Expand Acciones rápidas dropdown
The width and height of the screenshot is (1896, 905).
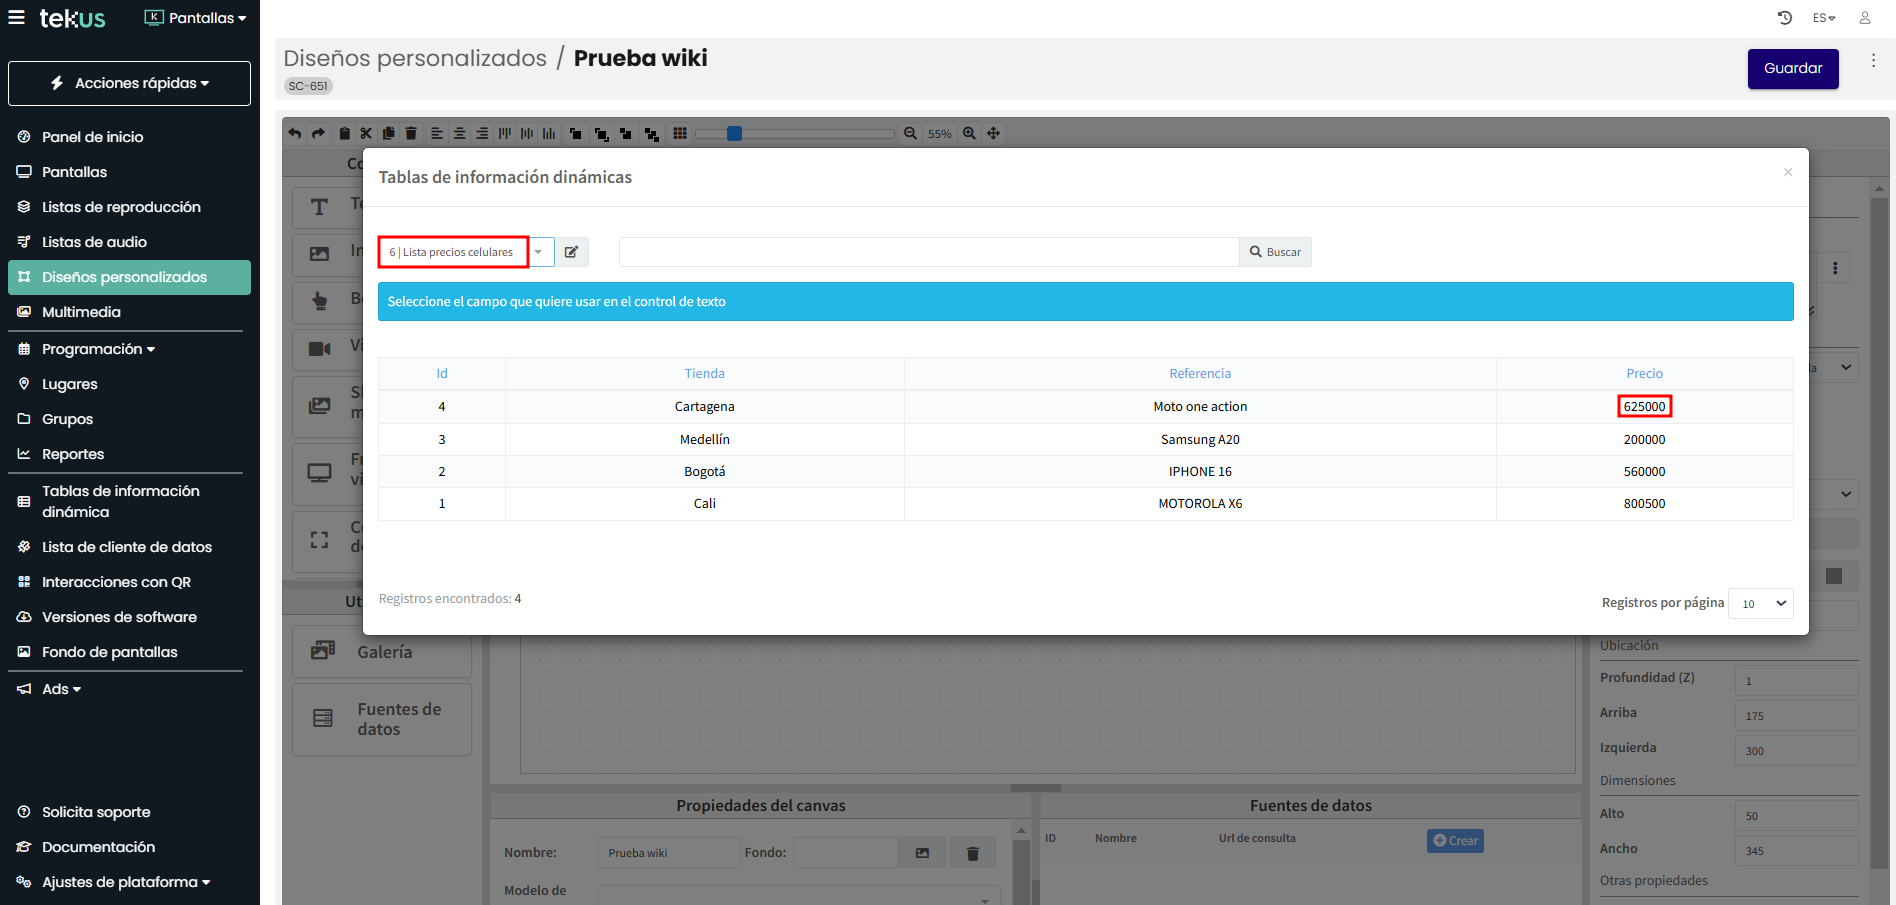point(130,83)
